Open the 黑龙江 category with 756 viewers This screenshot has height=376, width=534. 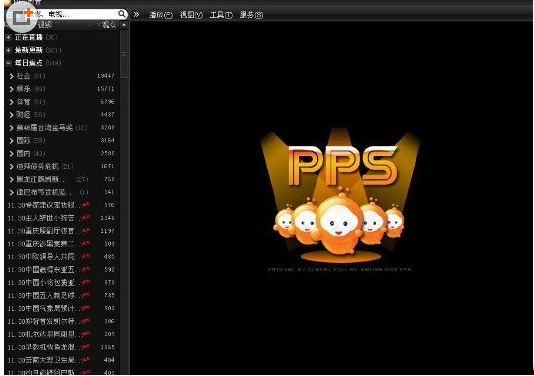pos(62,179)
